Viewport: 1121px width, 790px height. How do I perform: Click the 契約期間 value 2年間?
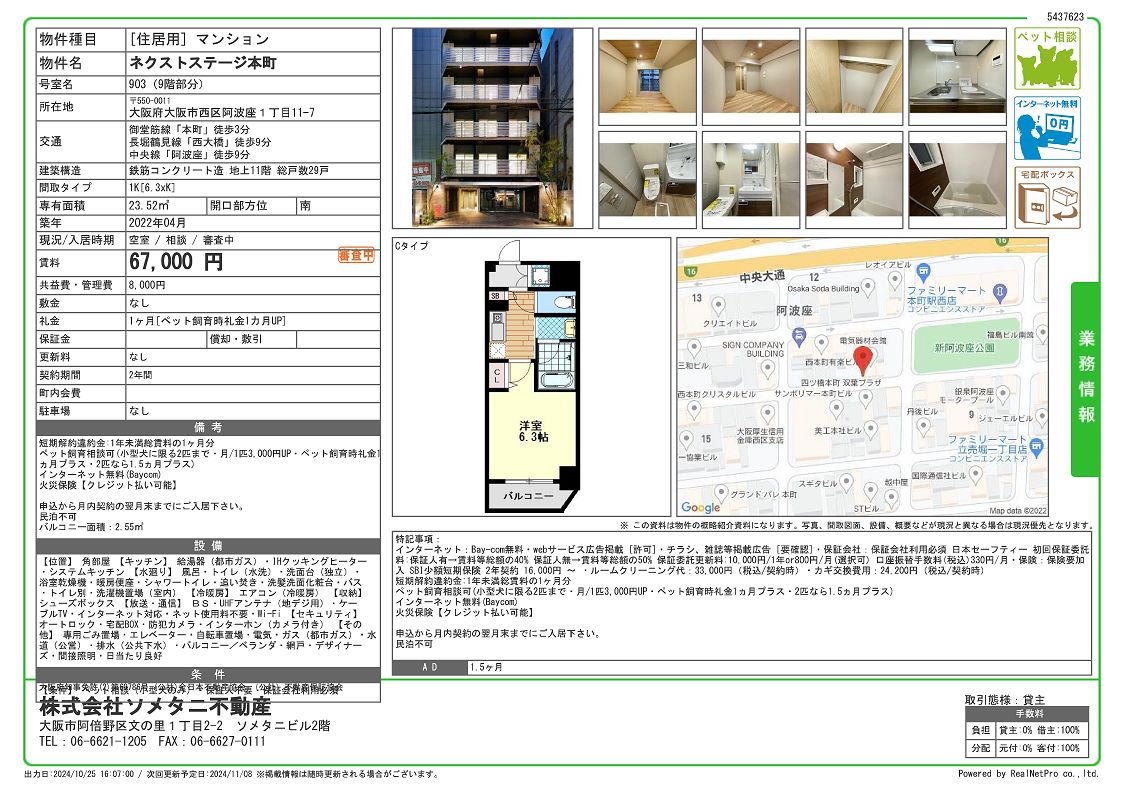click(x=140, y=375)
